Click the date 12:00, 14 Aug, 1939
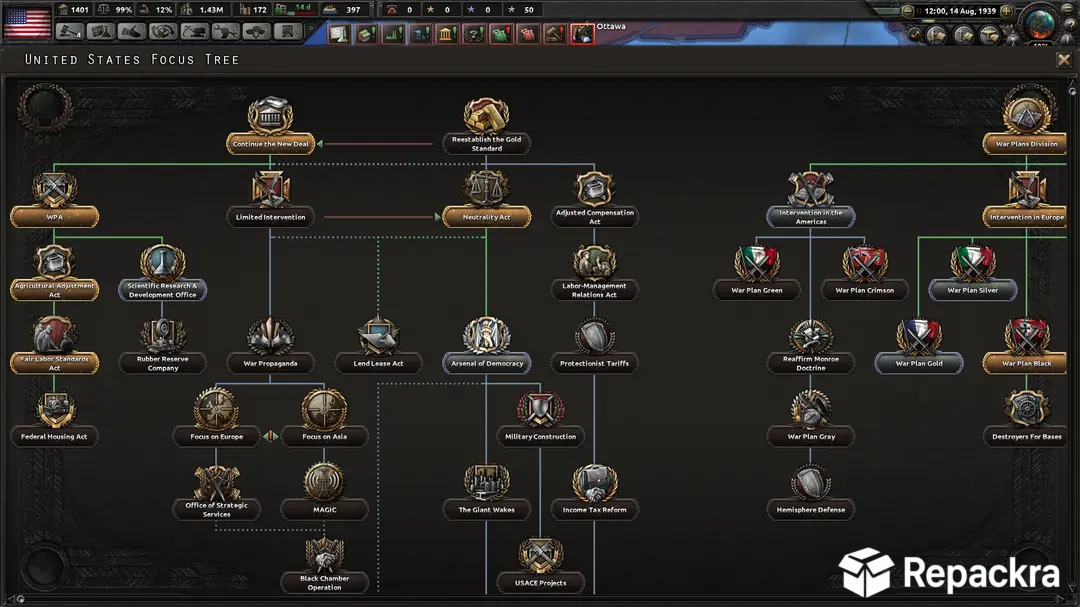This screenshot has height=607, width=1080. pyautogui.click(x=960, y=11)
